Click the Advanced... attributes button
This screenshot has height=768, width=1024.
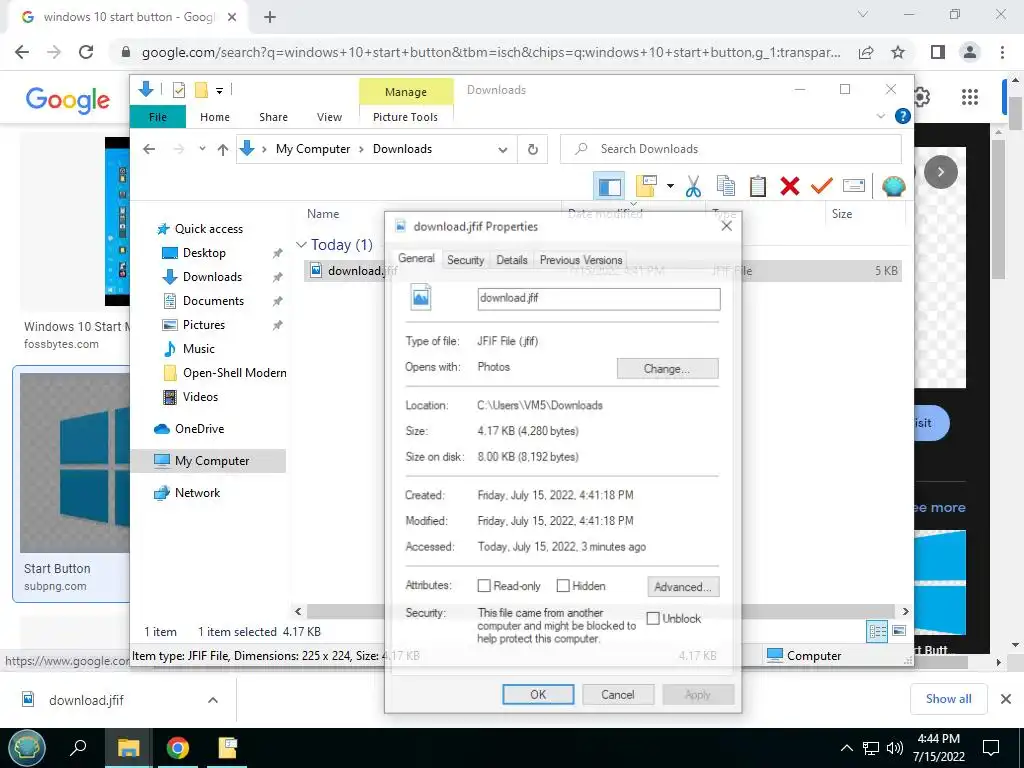[683, 586]
